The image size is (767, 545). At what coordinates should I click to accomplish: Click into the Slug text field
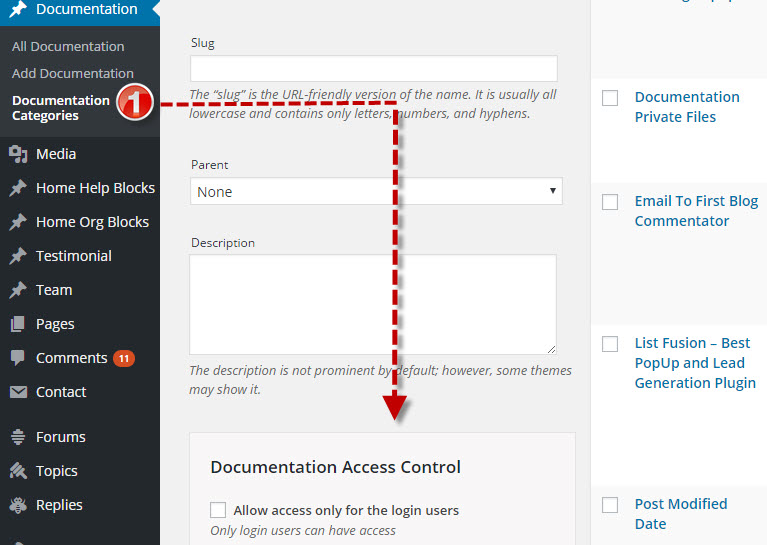373,68
